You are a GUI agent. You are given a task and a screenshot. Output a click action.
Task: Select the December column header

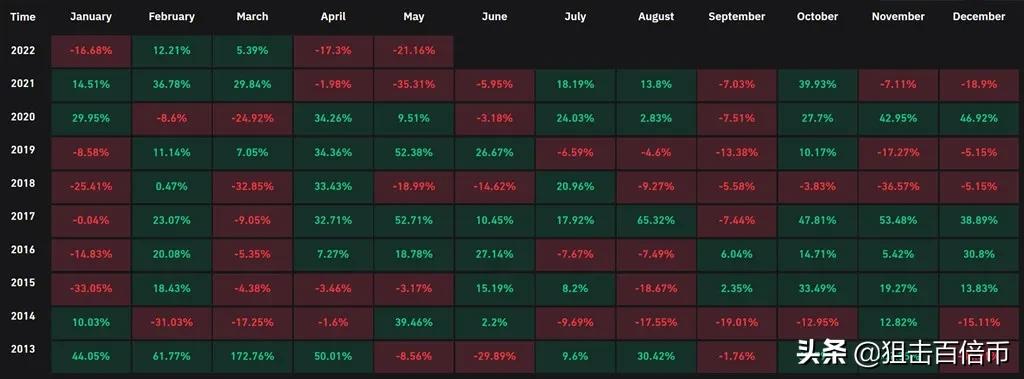point(978,17)
